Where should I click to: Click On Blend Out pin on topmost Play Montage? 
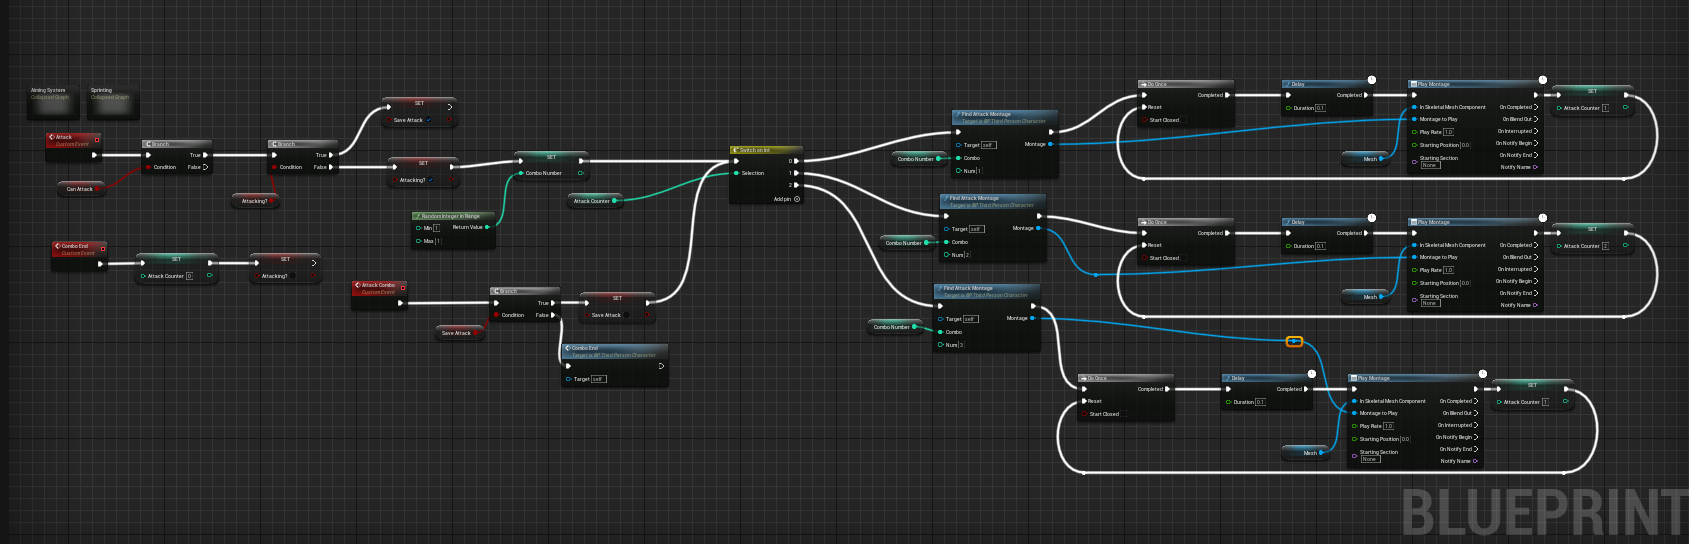coord(1535,119)
